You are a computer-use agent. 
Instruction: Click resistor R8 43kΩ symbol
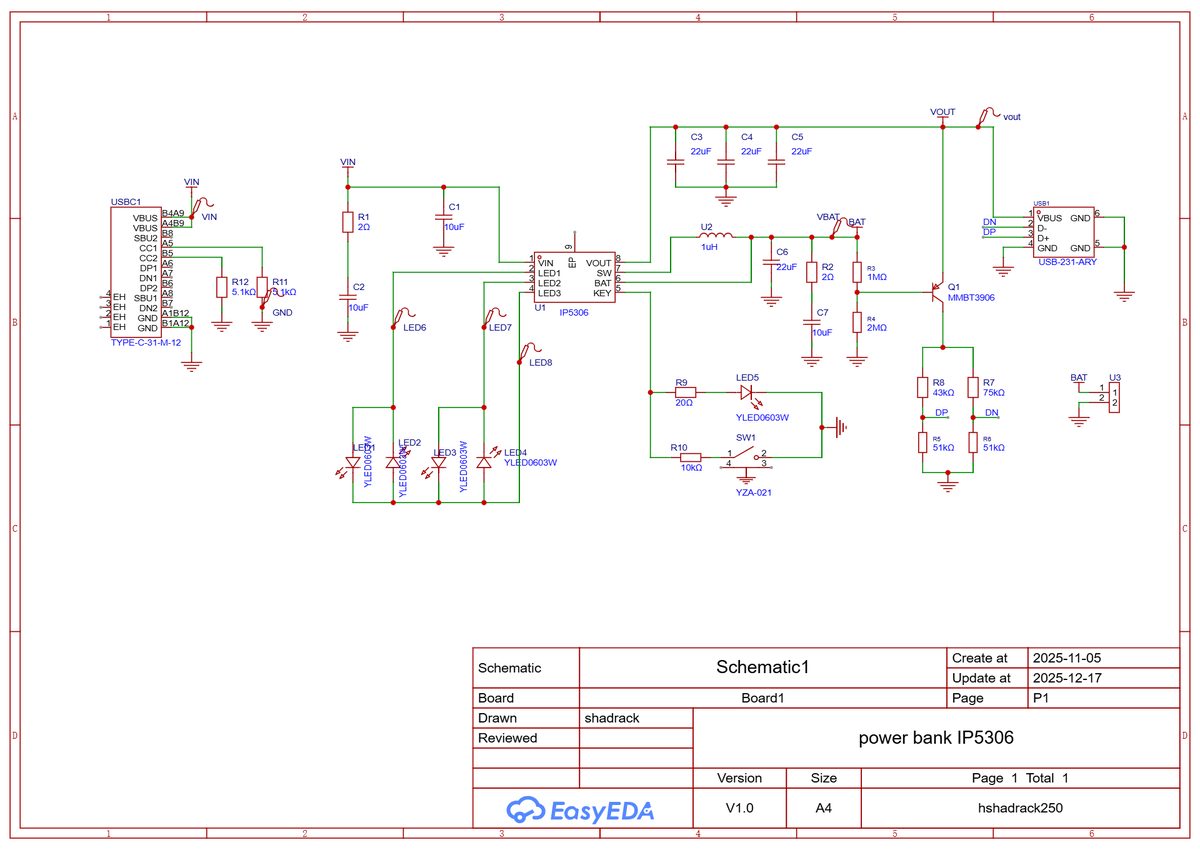point(923,387)
